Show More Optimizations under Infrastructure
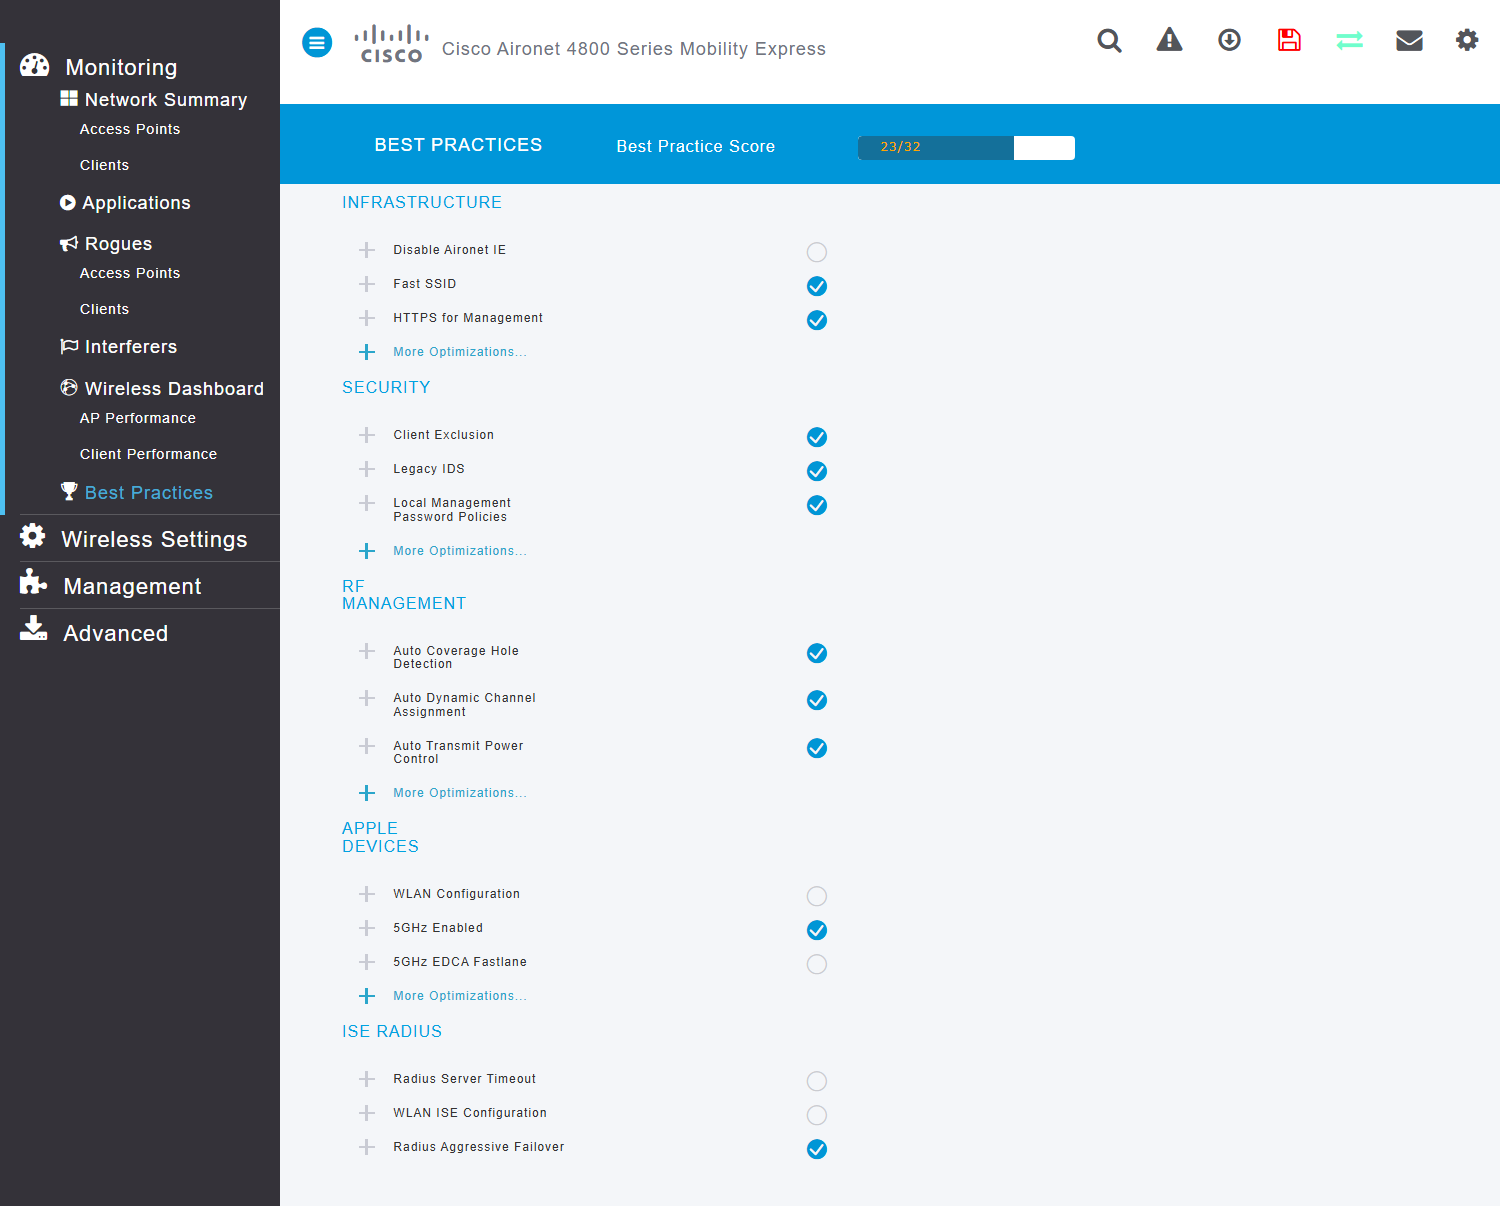This screenshot has height=1206, width=1500. point(460,352)
